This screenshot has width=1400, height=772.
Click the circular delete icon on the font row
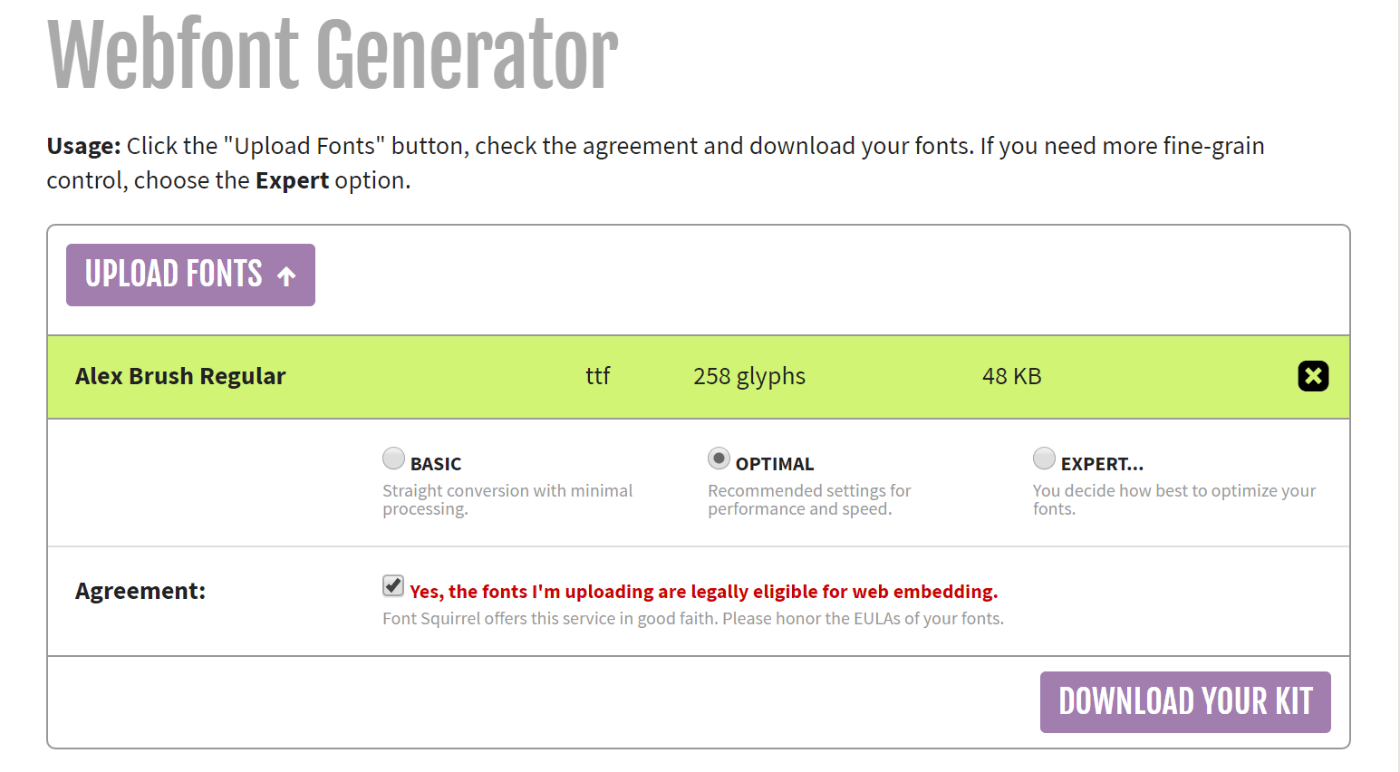click(x=1313, y=376)
